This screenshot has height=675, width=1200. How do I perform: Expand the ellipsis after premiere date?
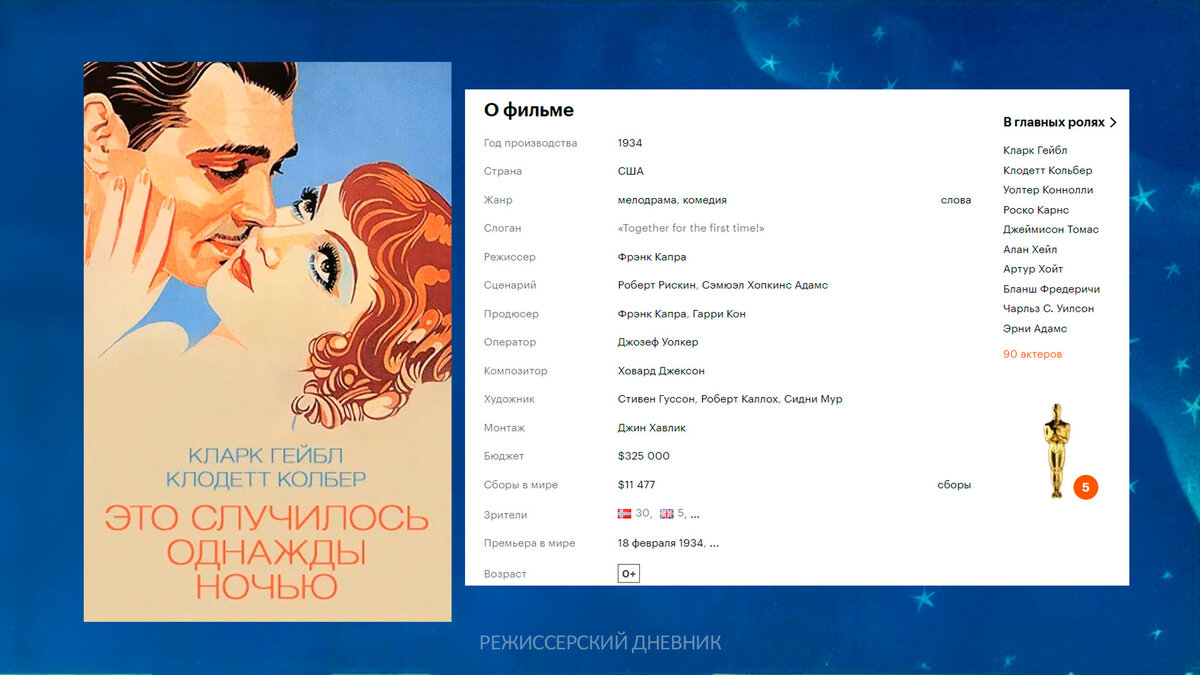tap(714, 544)
